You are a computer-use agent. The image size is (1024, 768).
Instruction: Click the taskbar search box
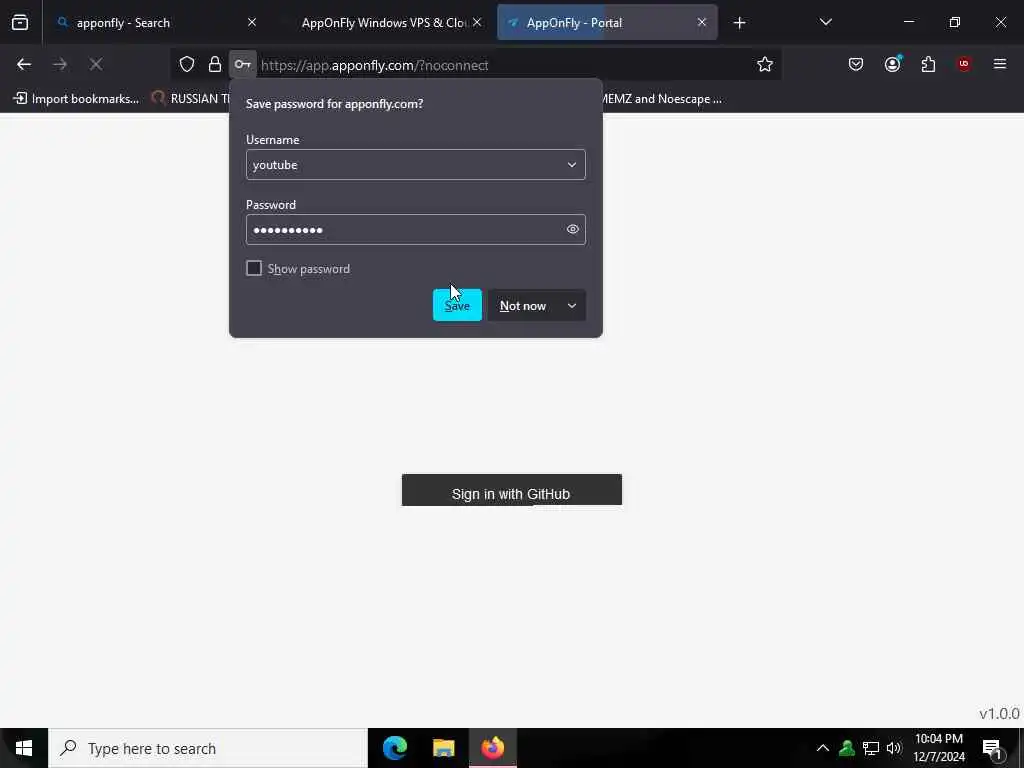(x=208, y=748)
